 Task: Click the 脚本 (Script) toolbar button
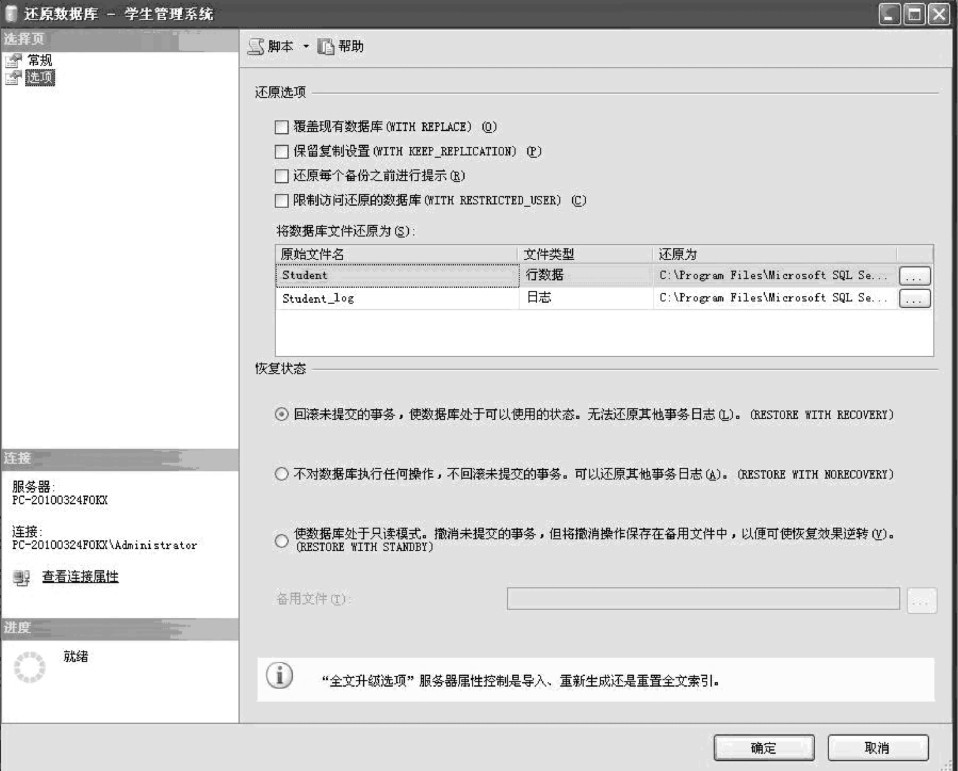pyautogui.click(x=271, y=46)
